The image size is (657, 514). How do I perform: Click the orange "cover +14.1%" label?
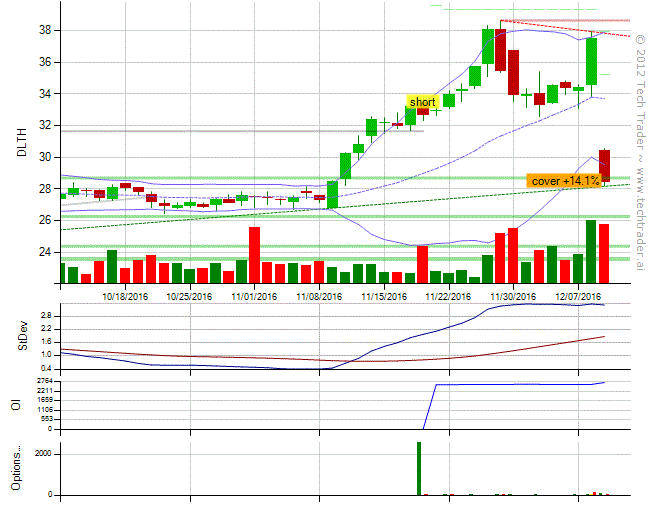(565, 181)
